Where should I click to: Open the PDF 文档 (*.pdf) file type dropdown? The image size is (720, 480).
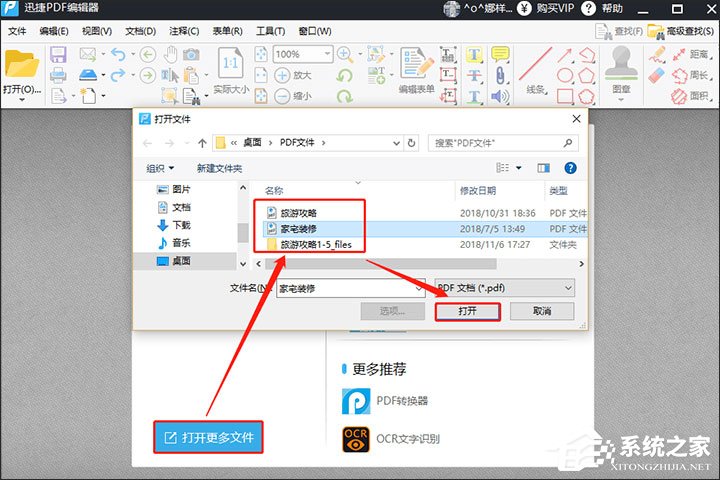point(504,288)
